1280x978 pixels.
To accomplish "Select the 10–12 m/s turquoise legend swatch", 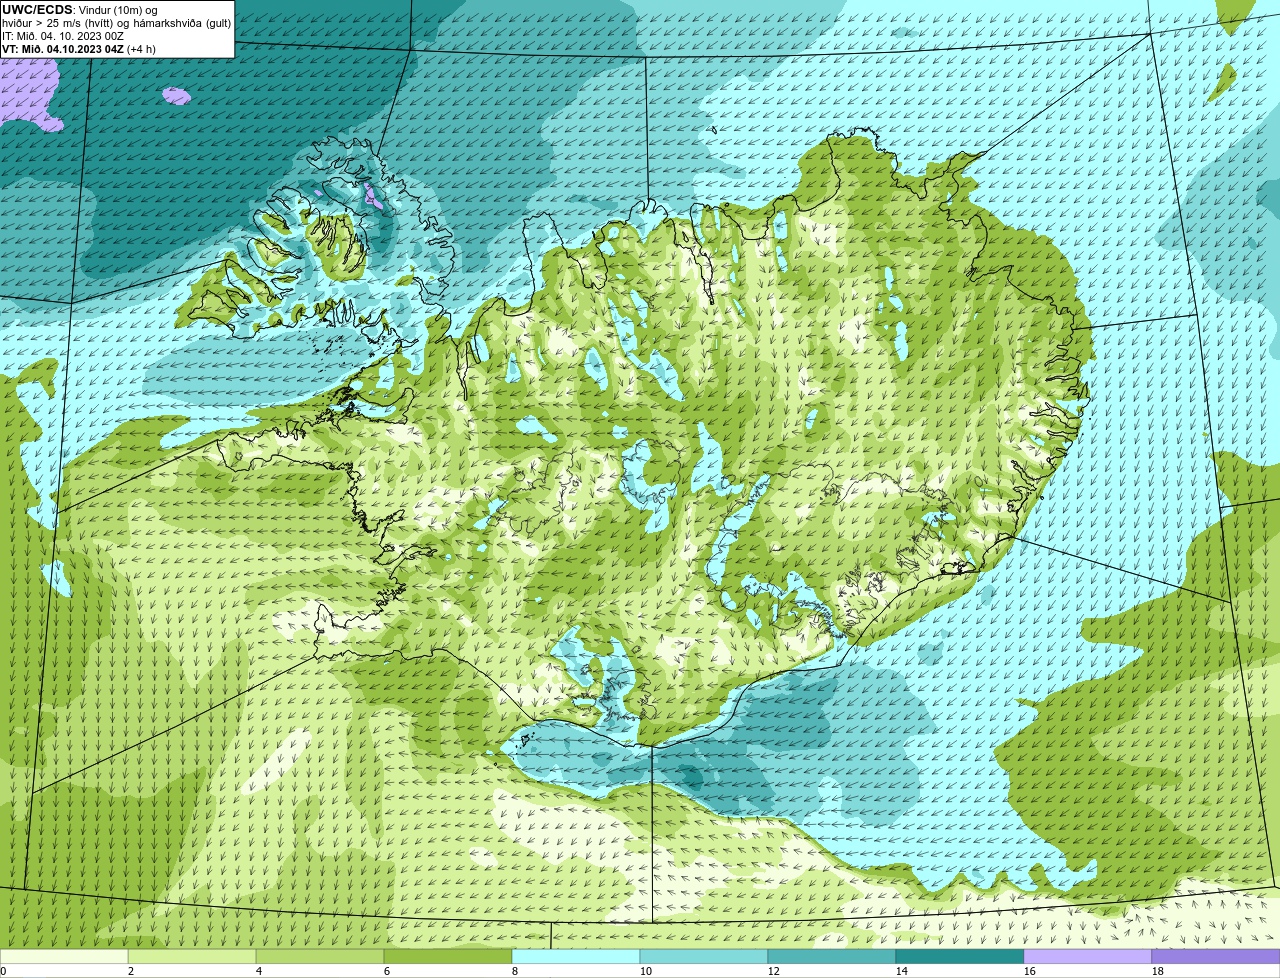I will [704, 956].
